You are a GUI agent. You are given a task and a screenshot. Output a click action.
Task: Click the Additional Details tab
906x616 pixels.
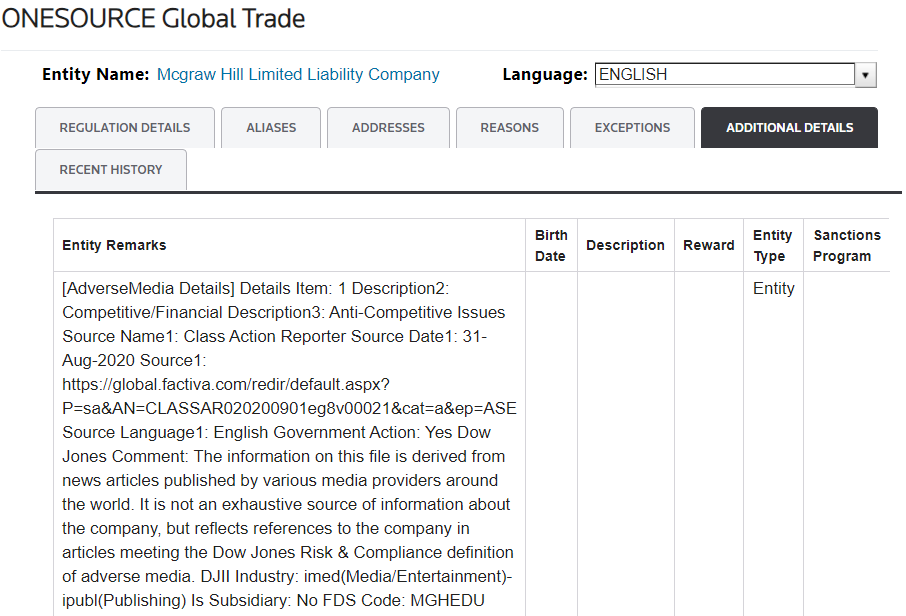pos(789,128)
